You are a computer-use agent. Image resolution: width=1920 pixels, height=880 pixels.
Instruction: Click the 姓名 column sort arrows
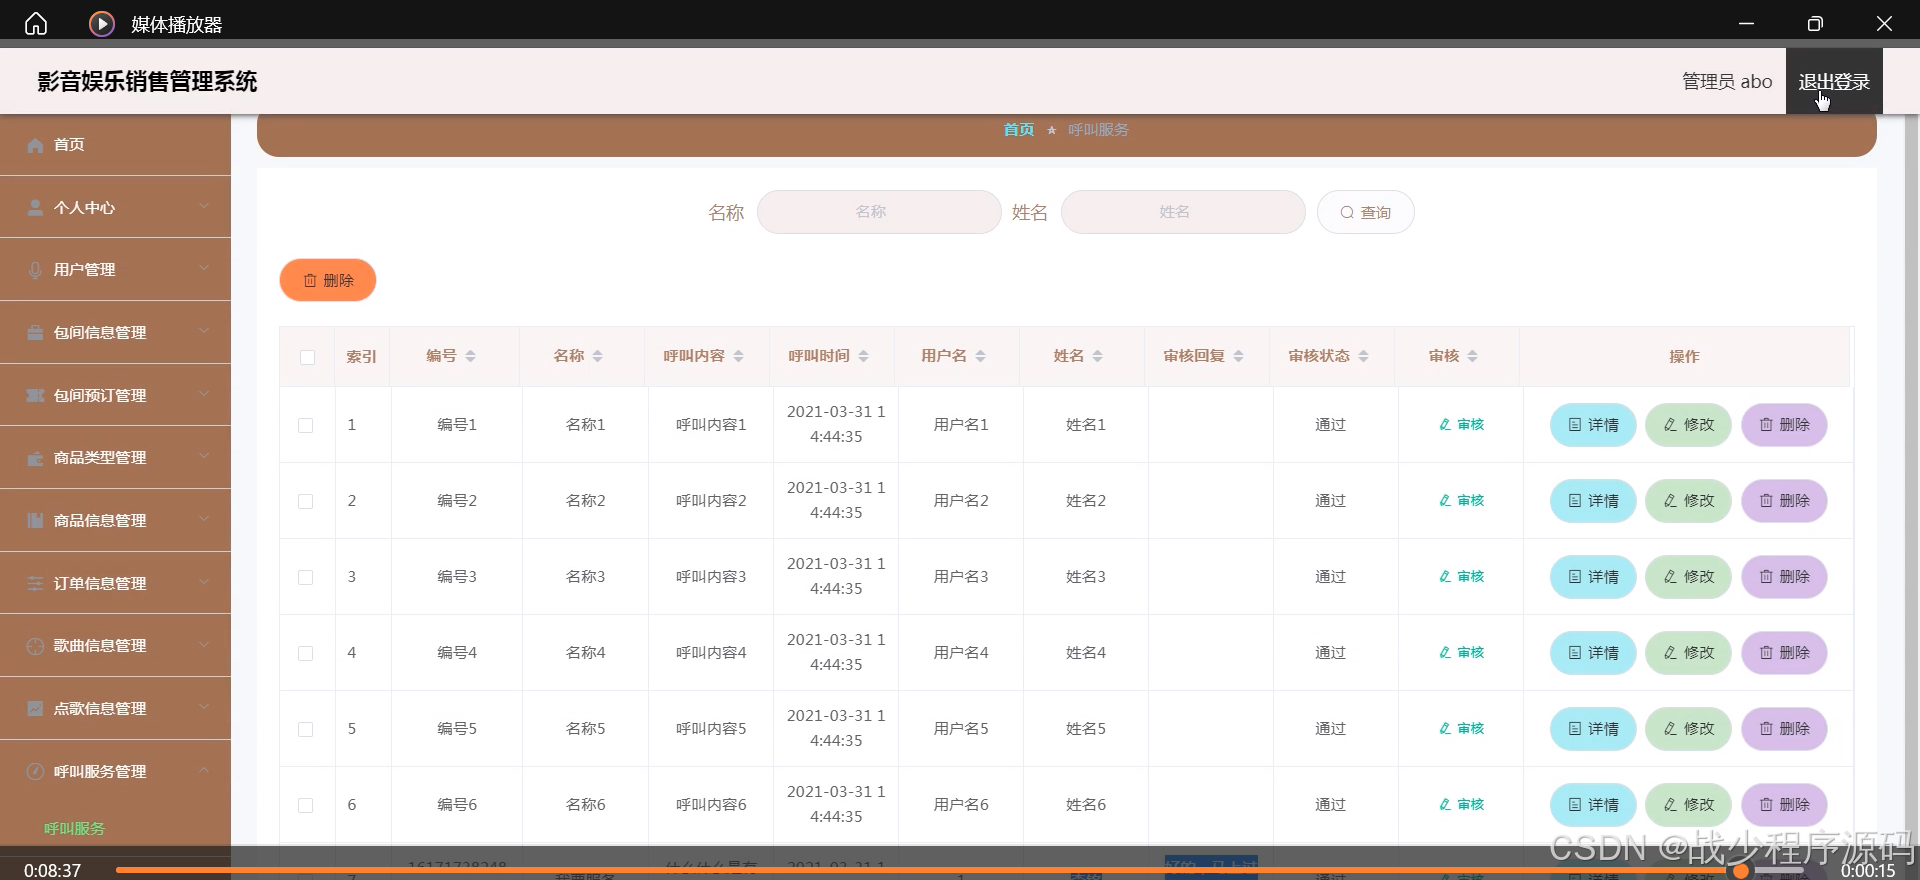click(x=1098, y=356)
